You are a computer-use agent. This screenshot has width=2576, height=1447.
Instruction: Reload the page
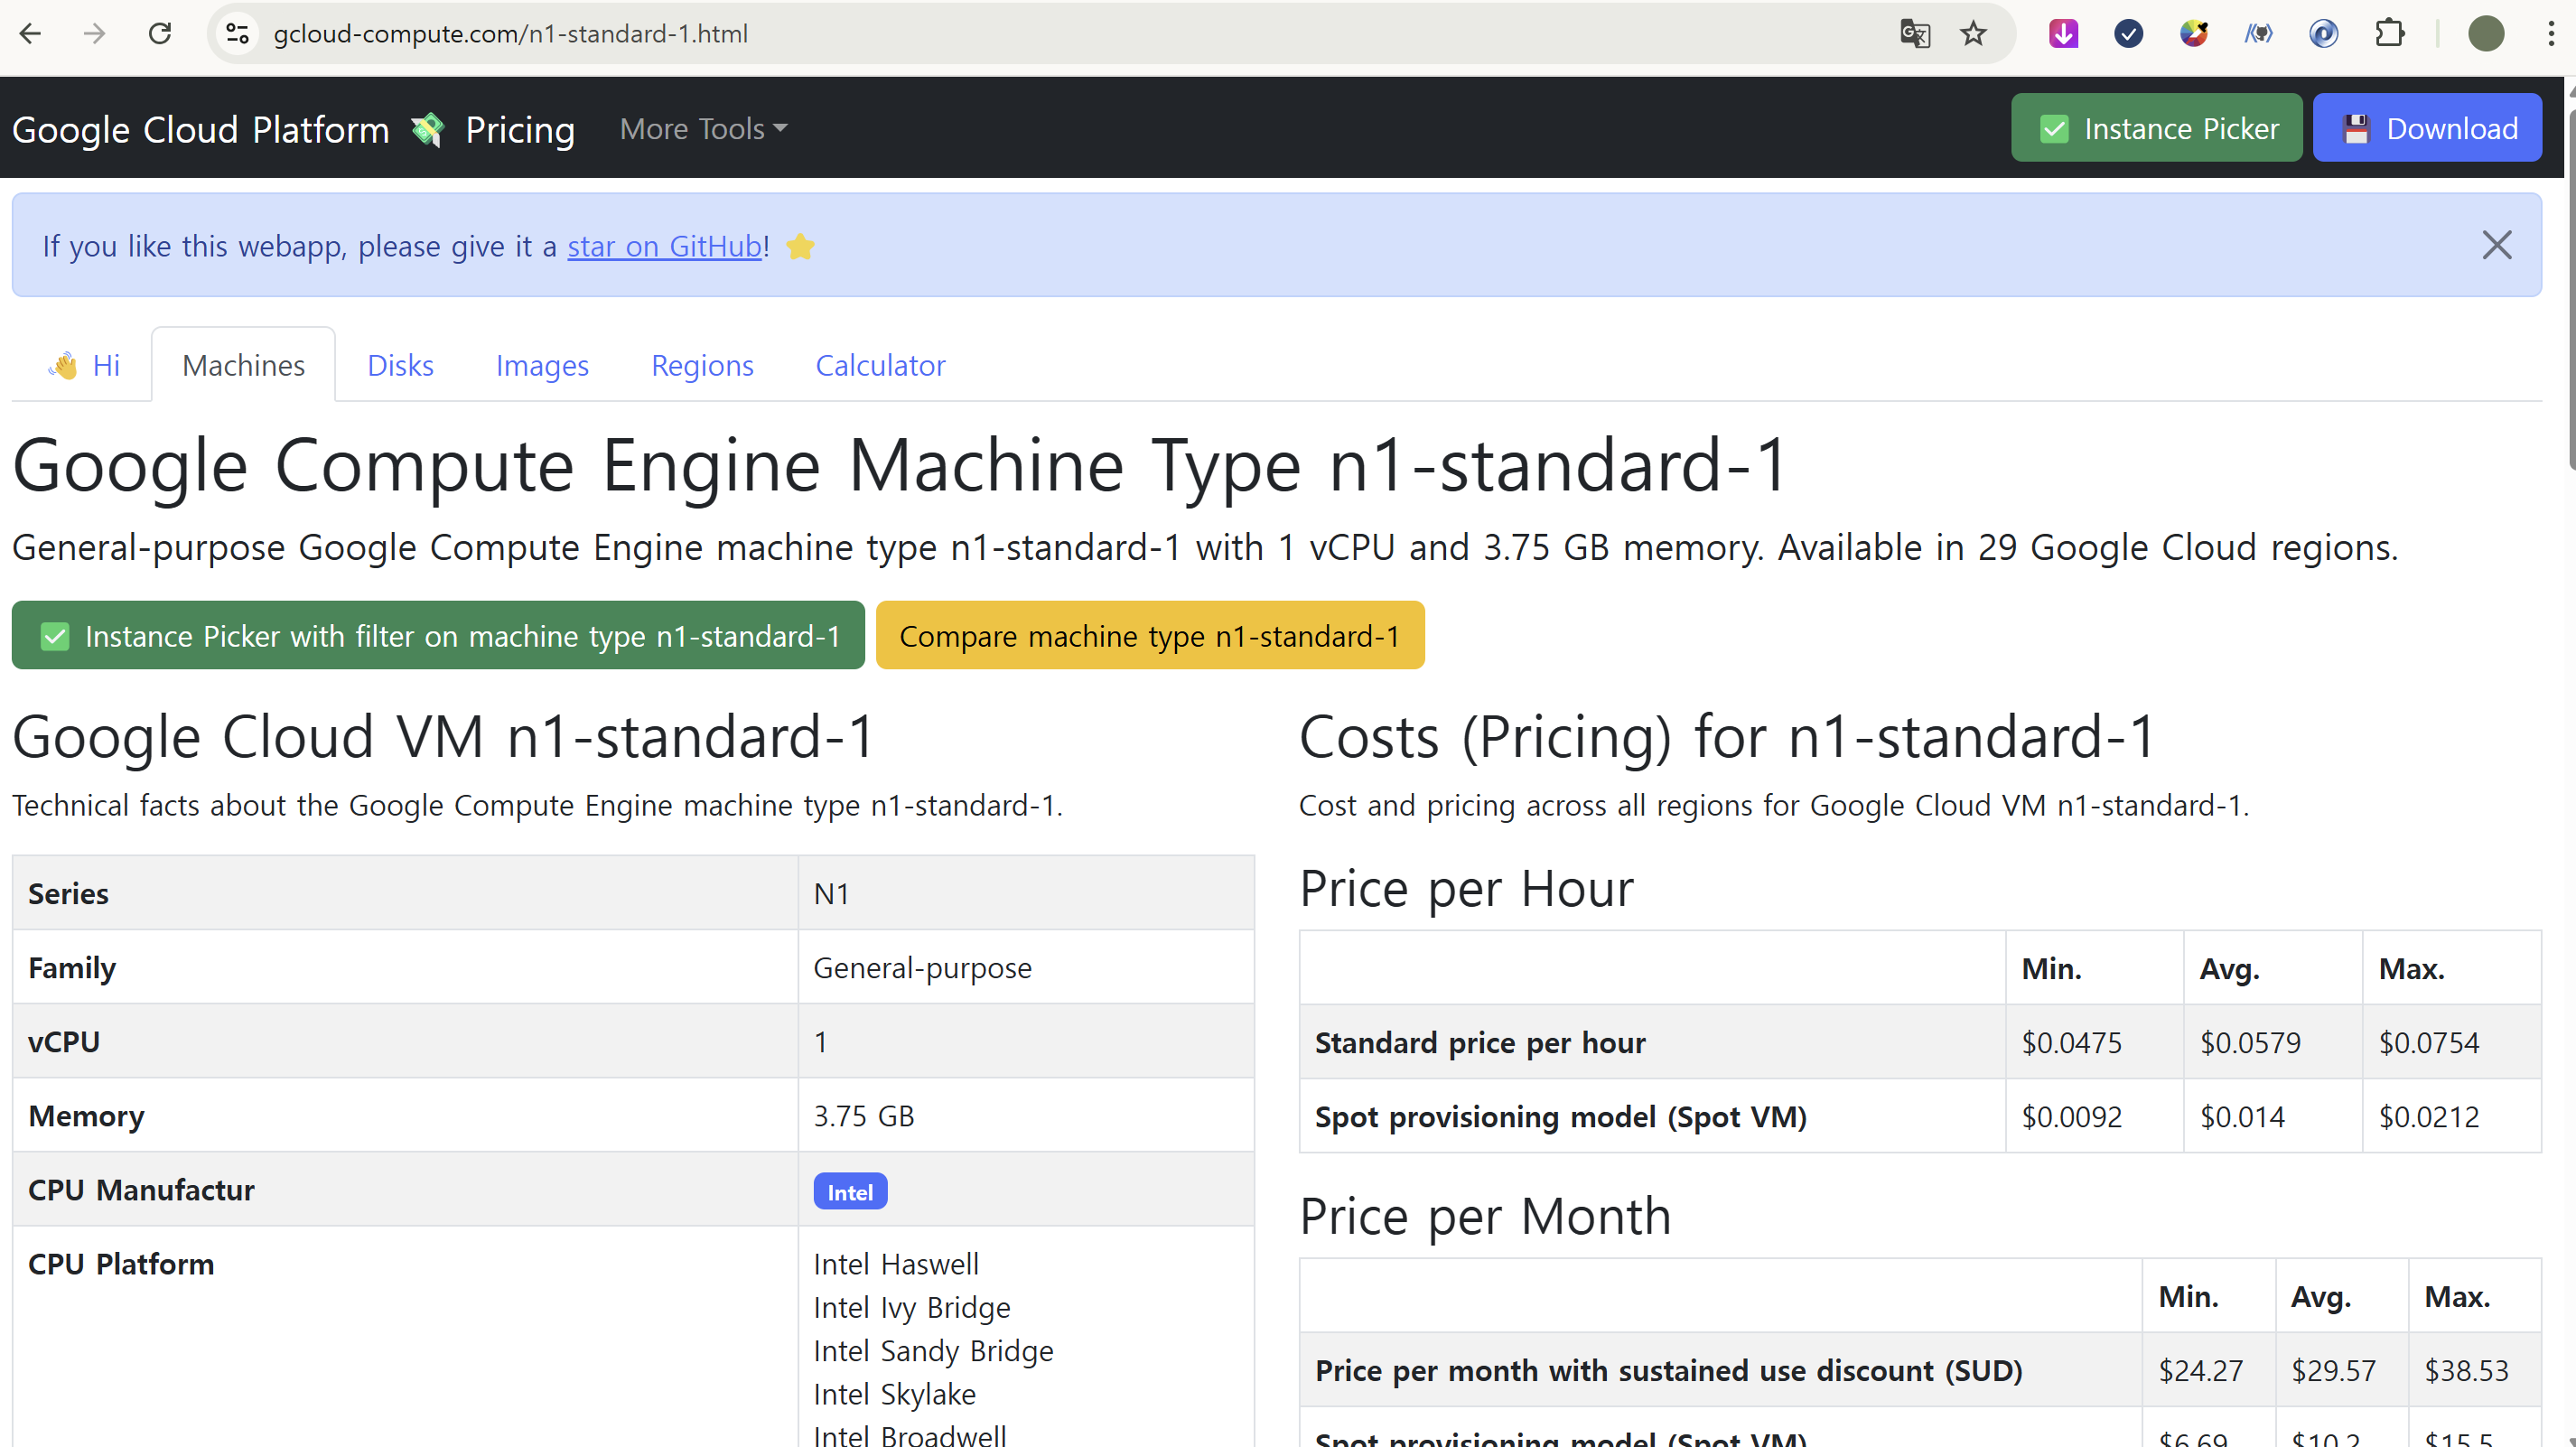160,34
